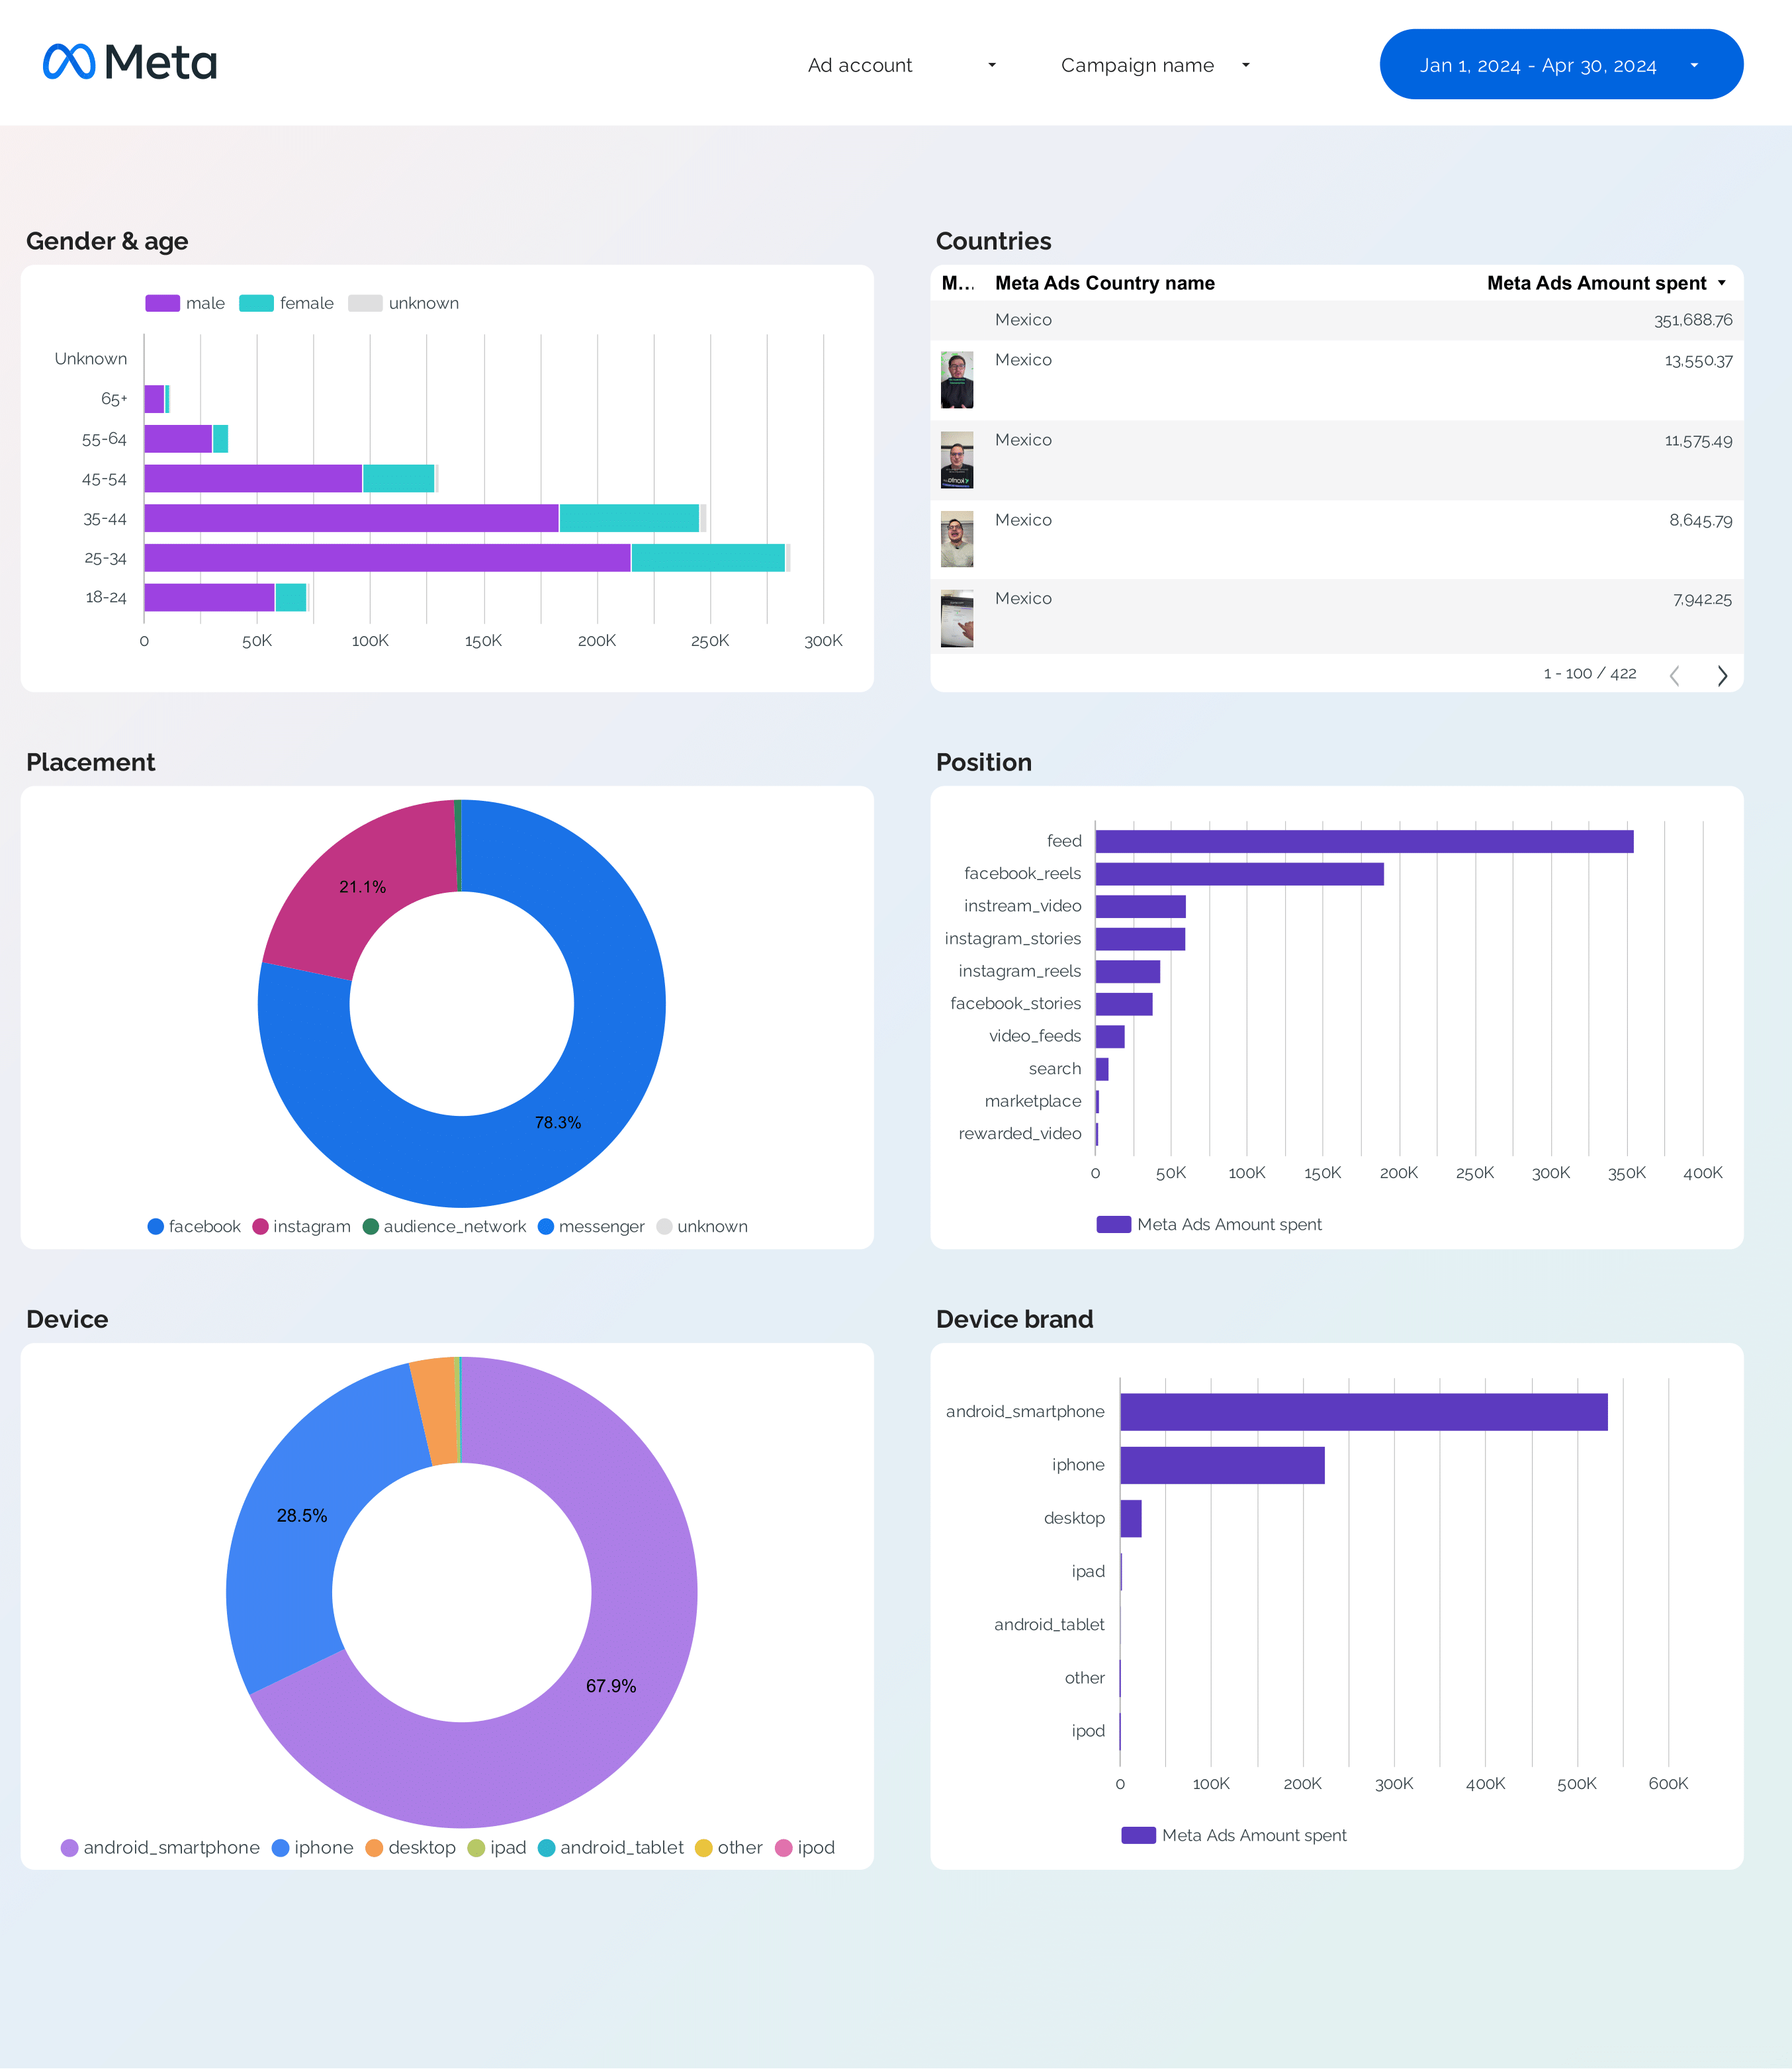The height and width of the screenshot is (2069, 1792).
Task: Click the instagram legend item in Placement
Action: point(302,1226)
